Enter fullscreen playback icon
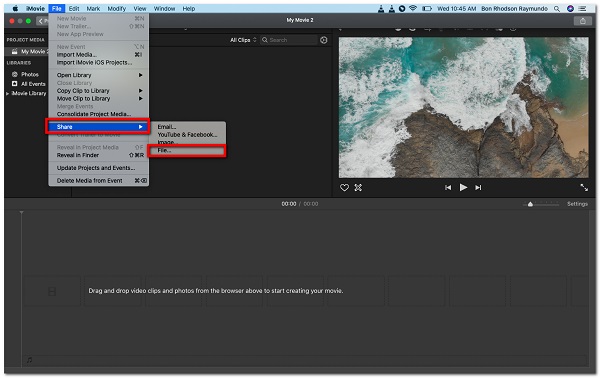Image resolution: width=600 pixels, height=378 pixels. click(x=584, y=187)
